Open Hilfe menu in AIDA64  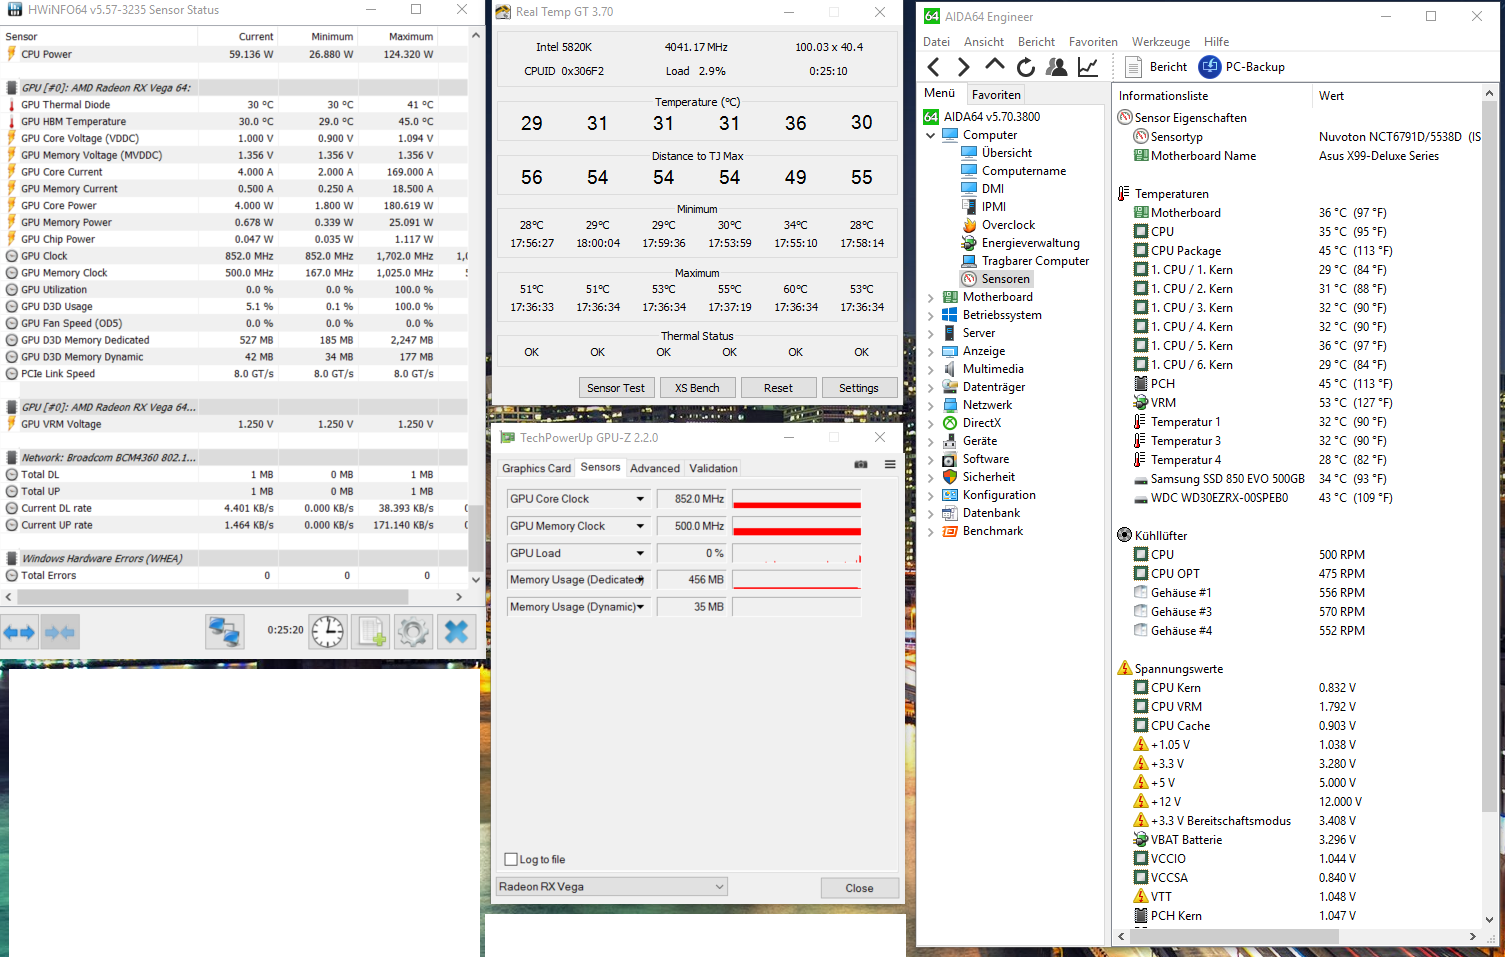[x=1216, y=42]
